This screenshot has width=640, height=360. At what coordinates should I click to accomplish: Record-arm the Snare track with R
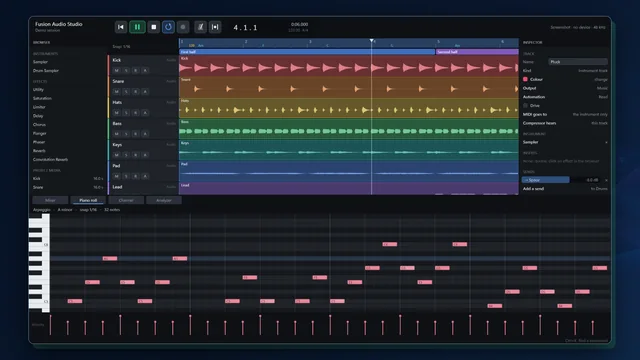(136, 91)
